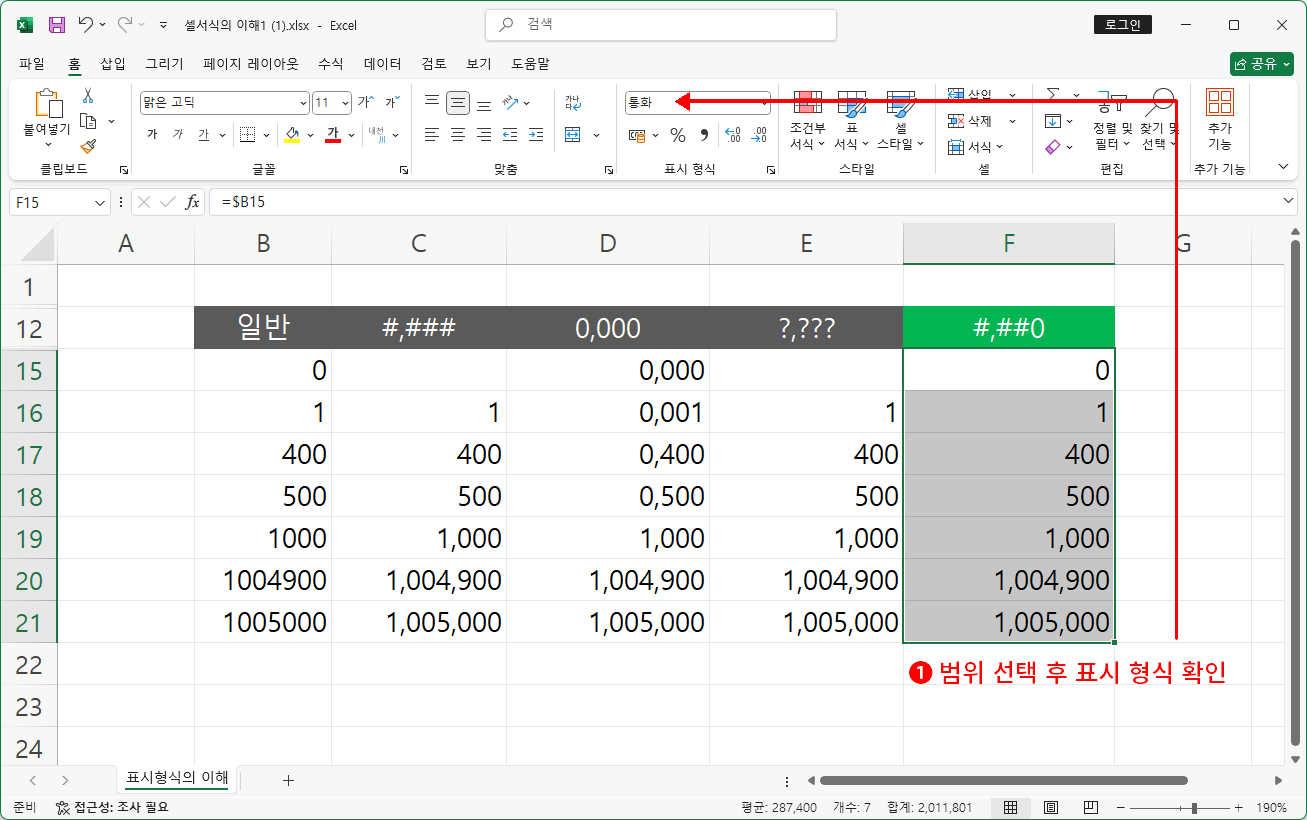1307x820 pixels.
Task: Increase font size with larger 가 icon
Action: (x=365, y=103)
